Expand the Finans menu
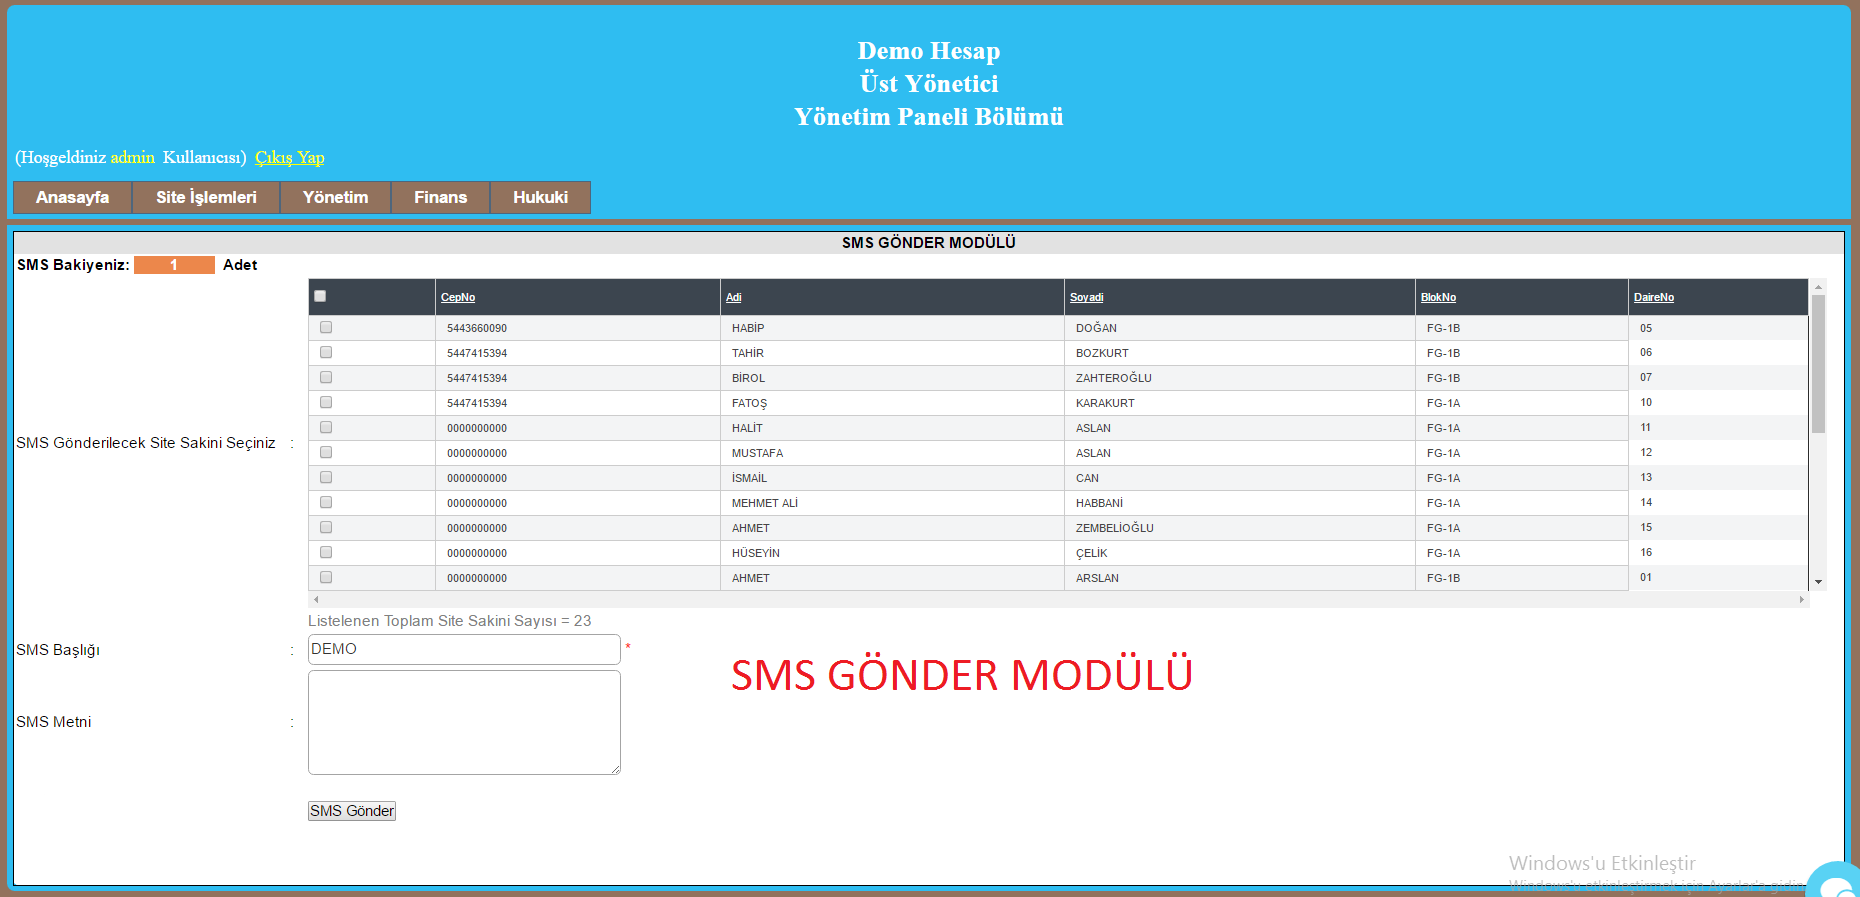Screen dimensions: 1860x897 pos(440,197)
